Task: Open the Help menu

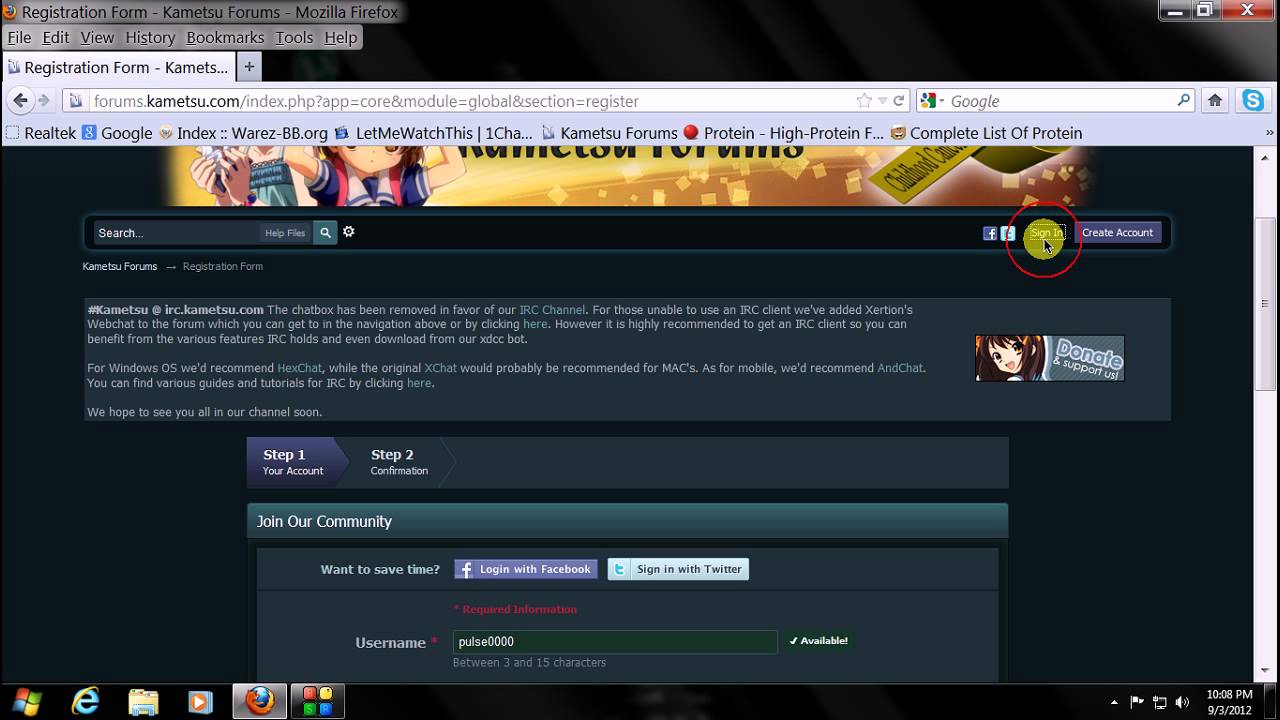Action: [340, 37]
